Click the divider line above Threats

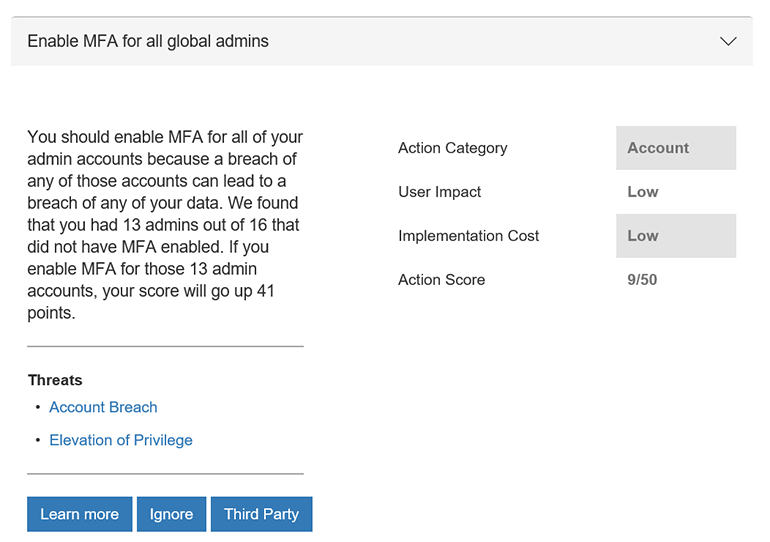pyautogui.click(x=165, y=347)
